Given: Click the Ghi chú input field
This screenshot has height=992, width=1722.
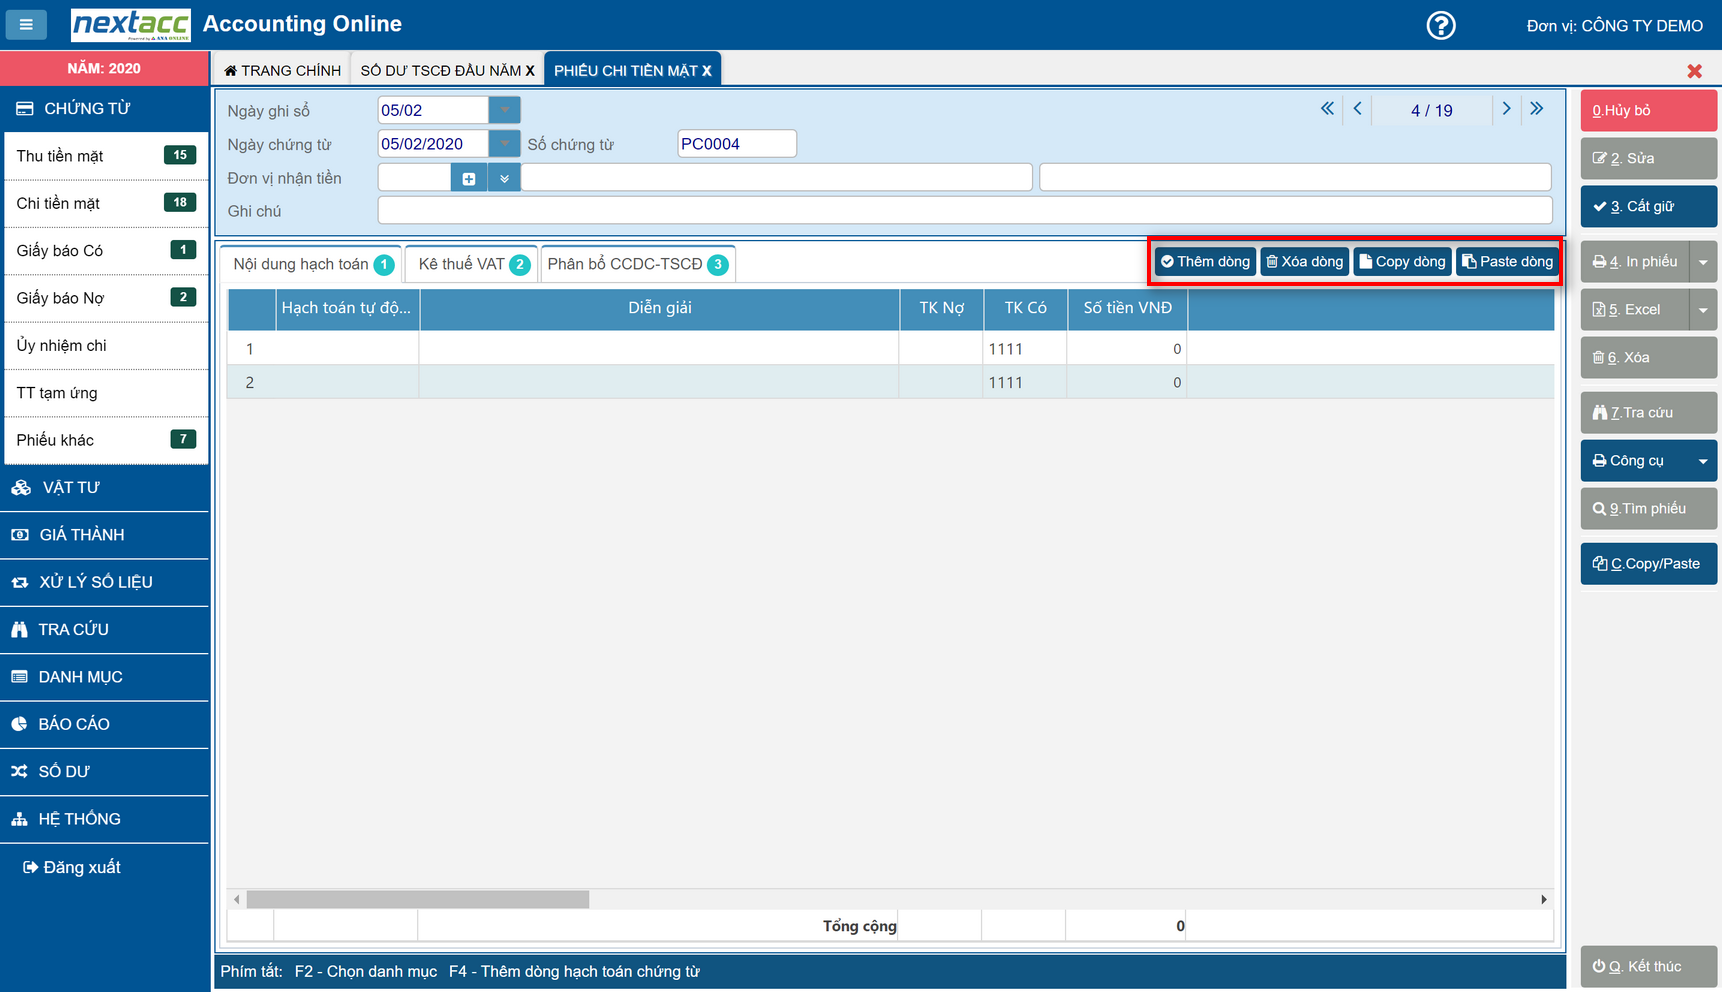Looking at the screenshot, I should click(x=964, y=211).
